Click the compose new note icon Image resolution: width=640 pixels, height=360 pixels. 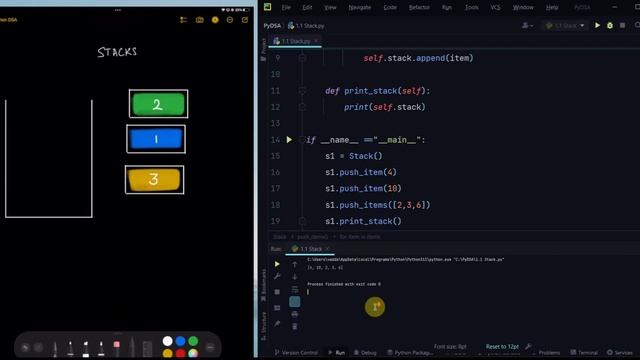coord(245,20)
